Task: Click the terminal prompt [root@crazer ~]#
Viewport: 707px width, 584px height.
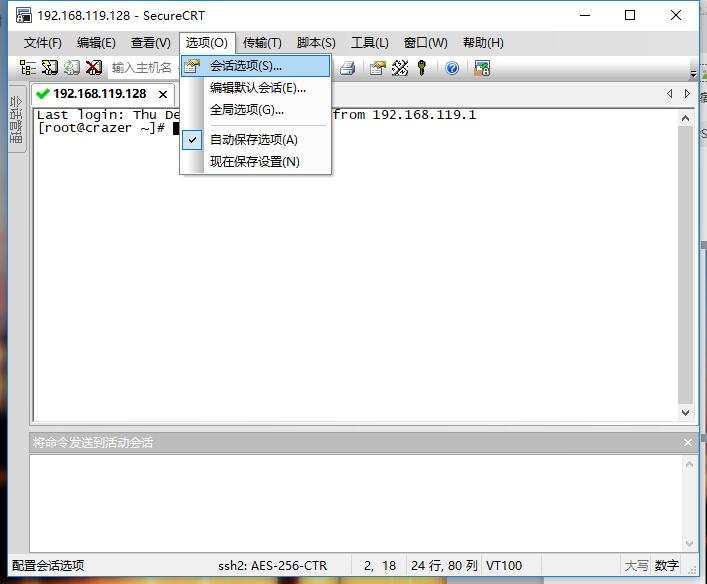Action: coord(101,128)
